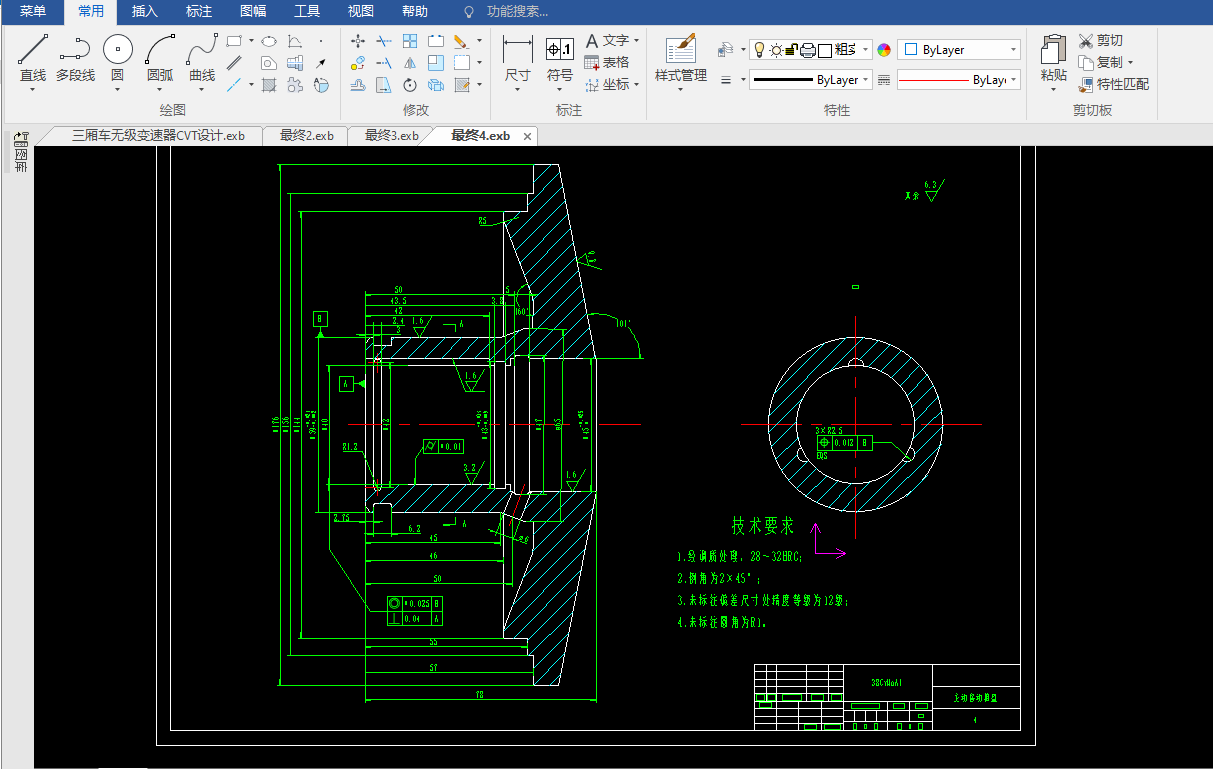The width and height of the screenshot is (1213, 769).
Task: Open the color wheel picker
Action: click(x=884, y=50)
